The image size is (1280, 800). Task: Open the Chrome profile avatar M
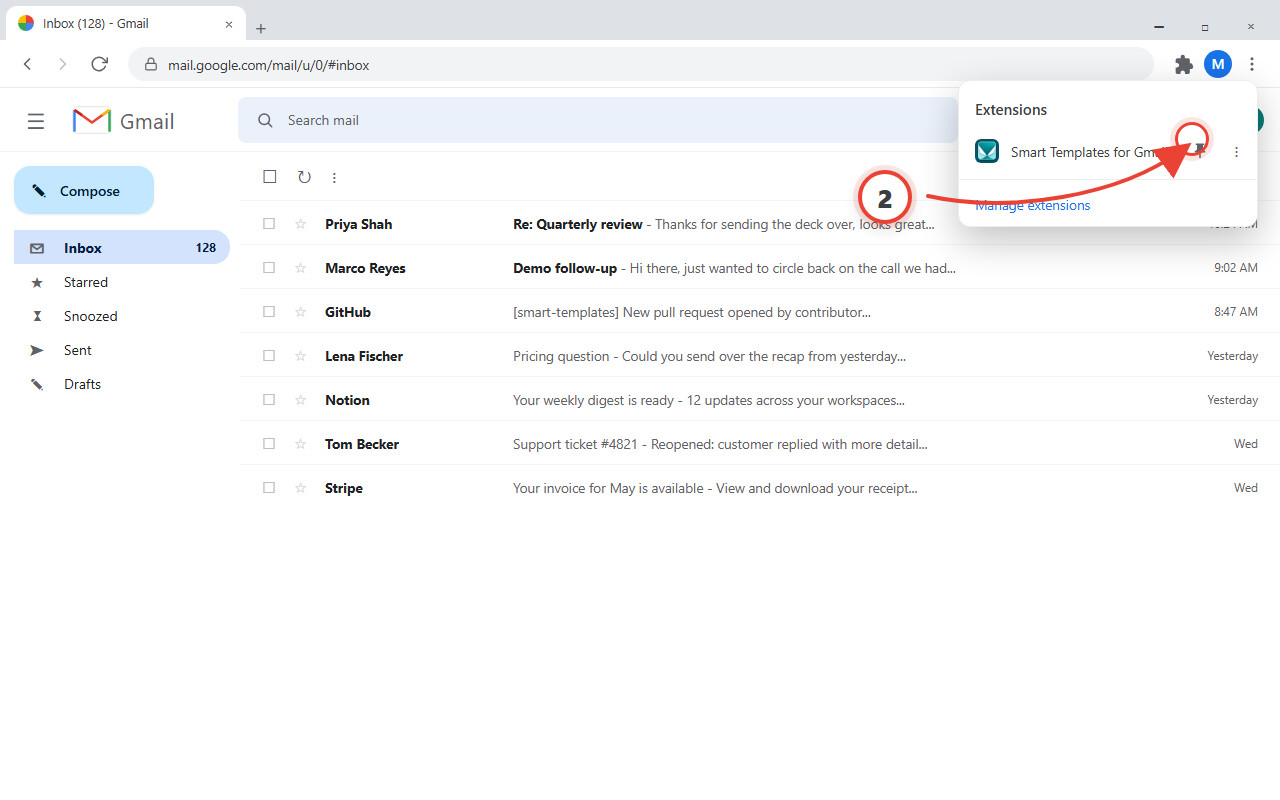click(1218, 65)
